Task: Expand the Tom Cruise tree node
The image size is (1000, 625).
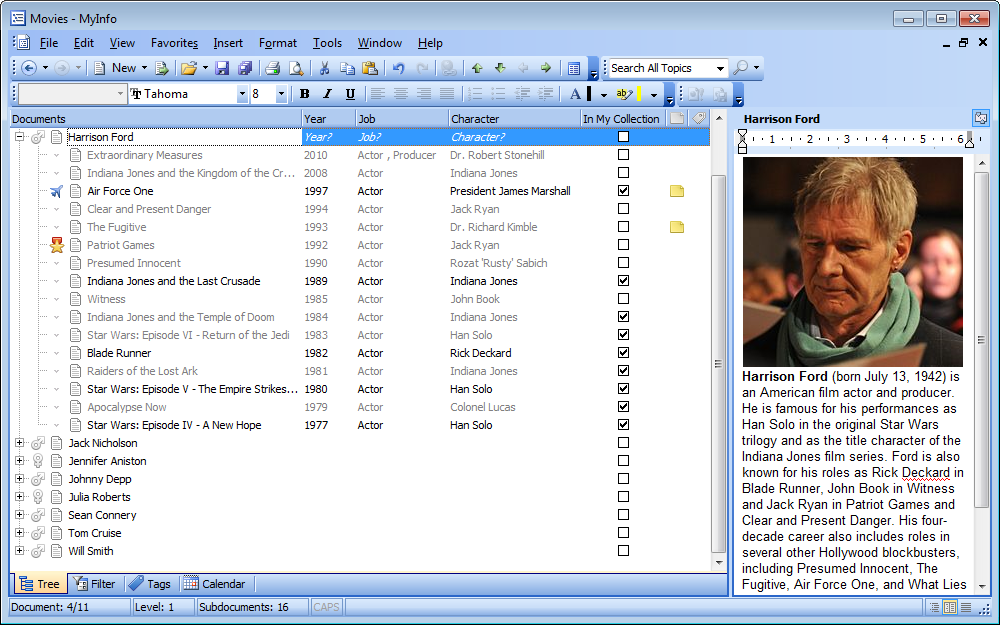Action: point(20,533)
